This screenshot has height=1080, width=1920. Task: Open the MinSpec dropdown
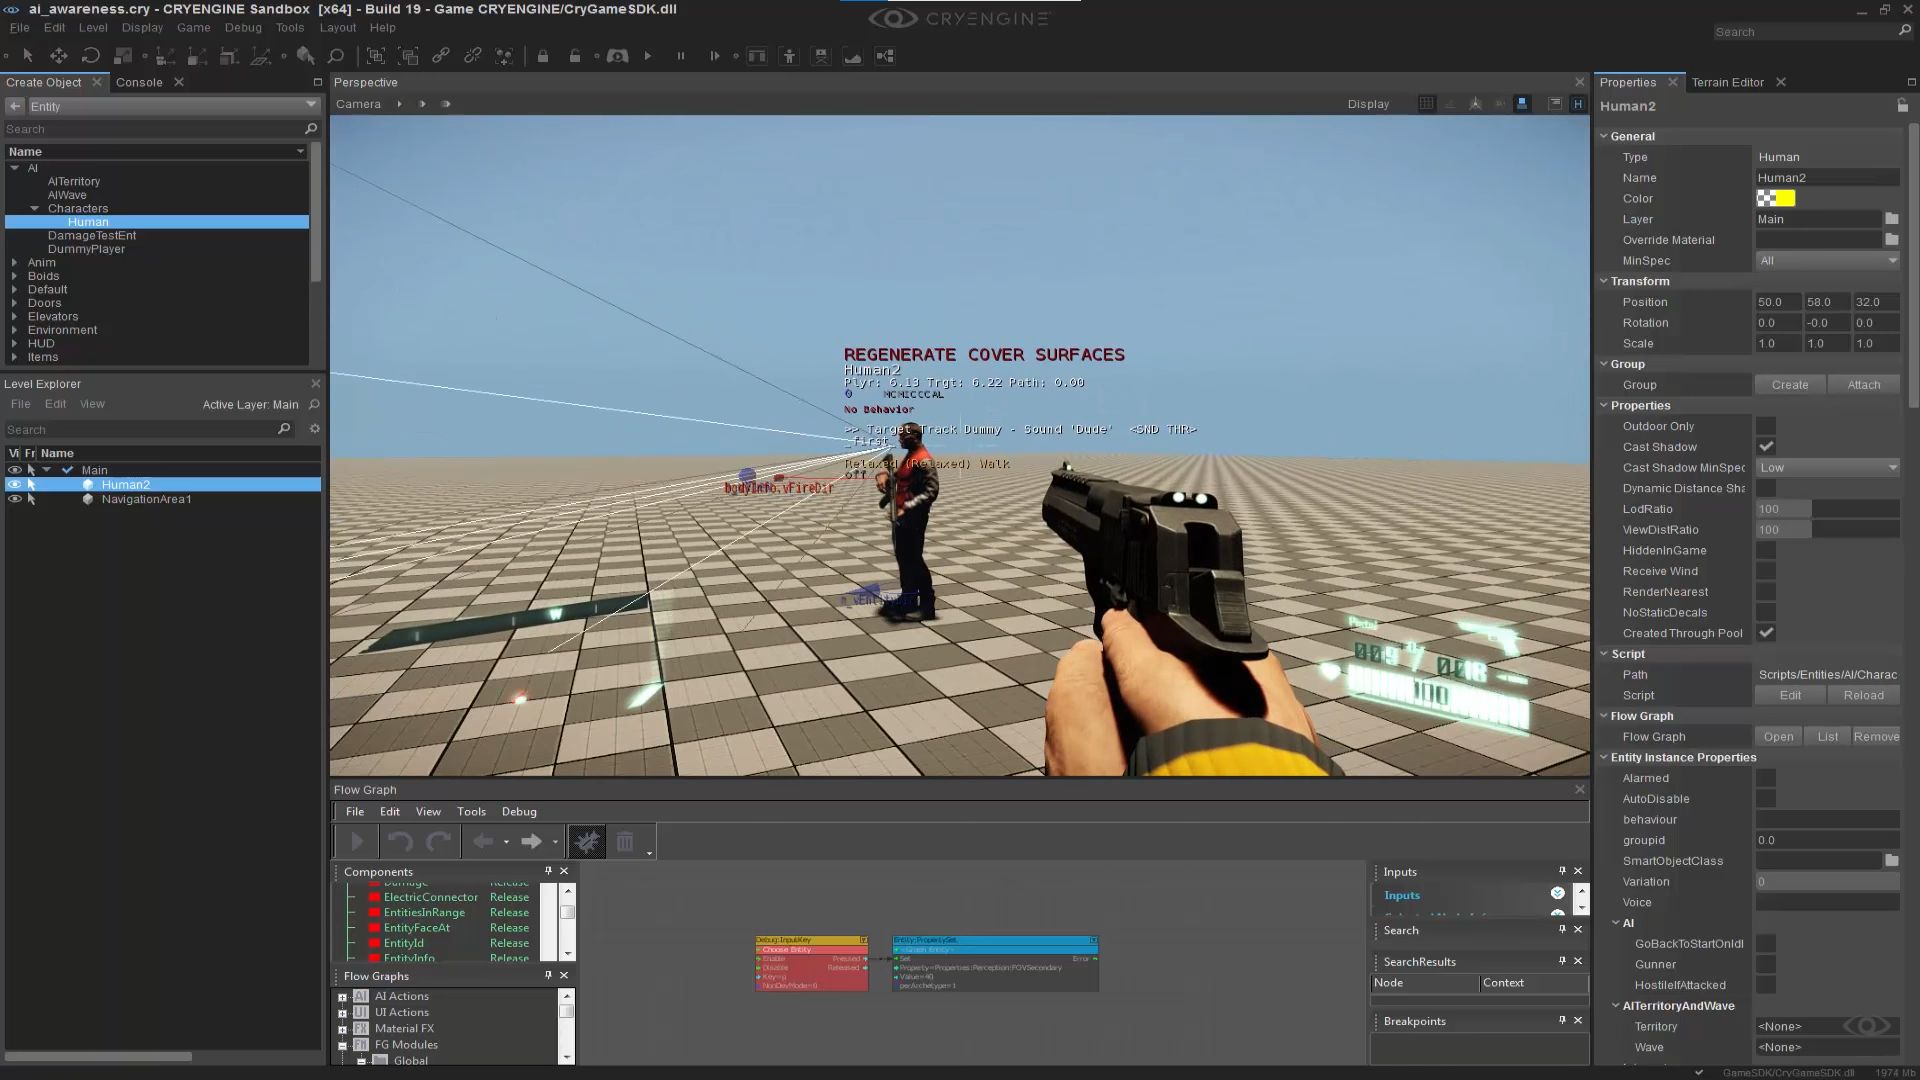(1827, 261)
